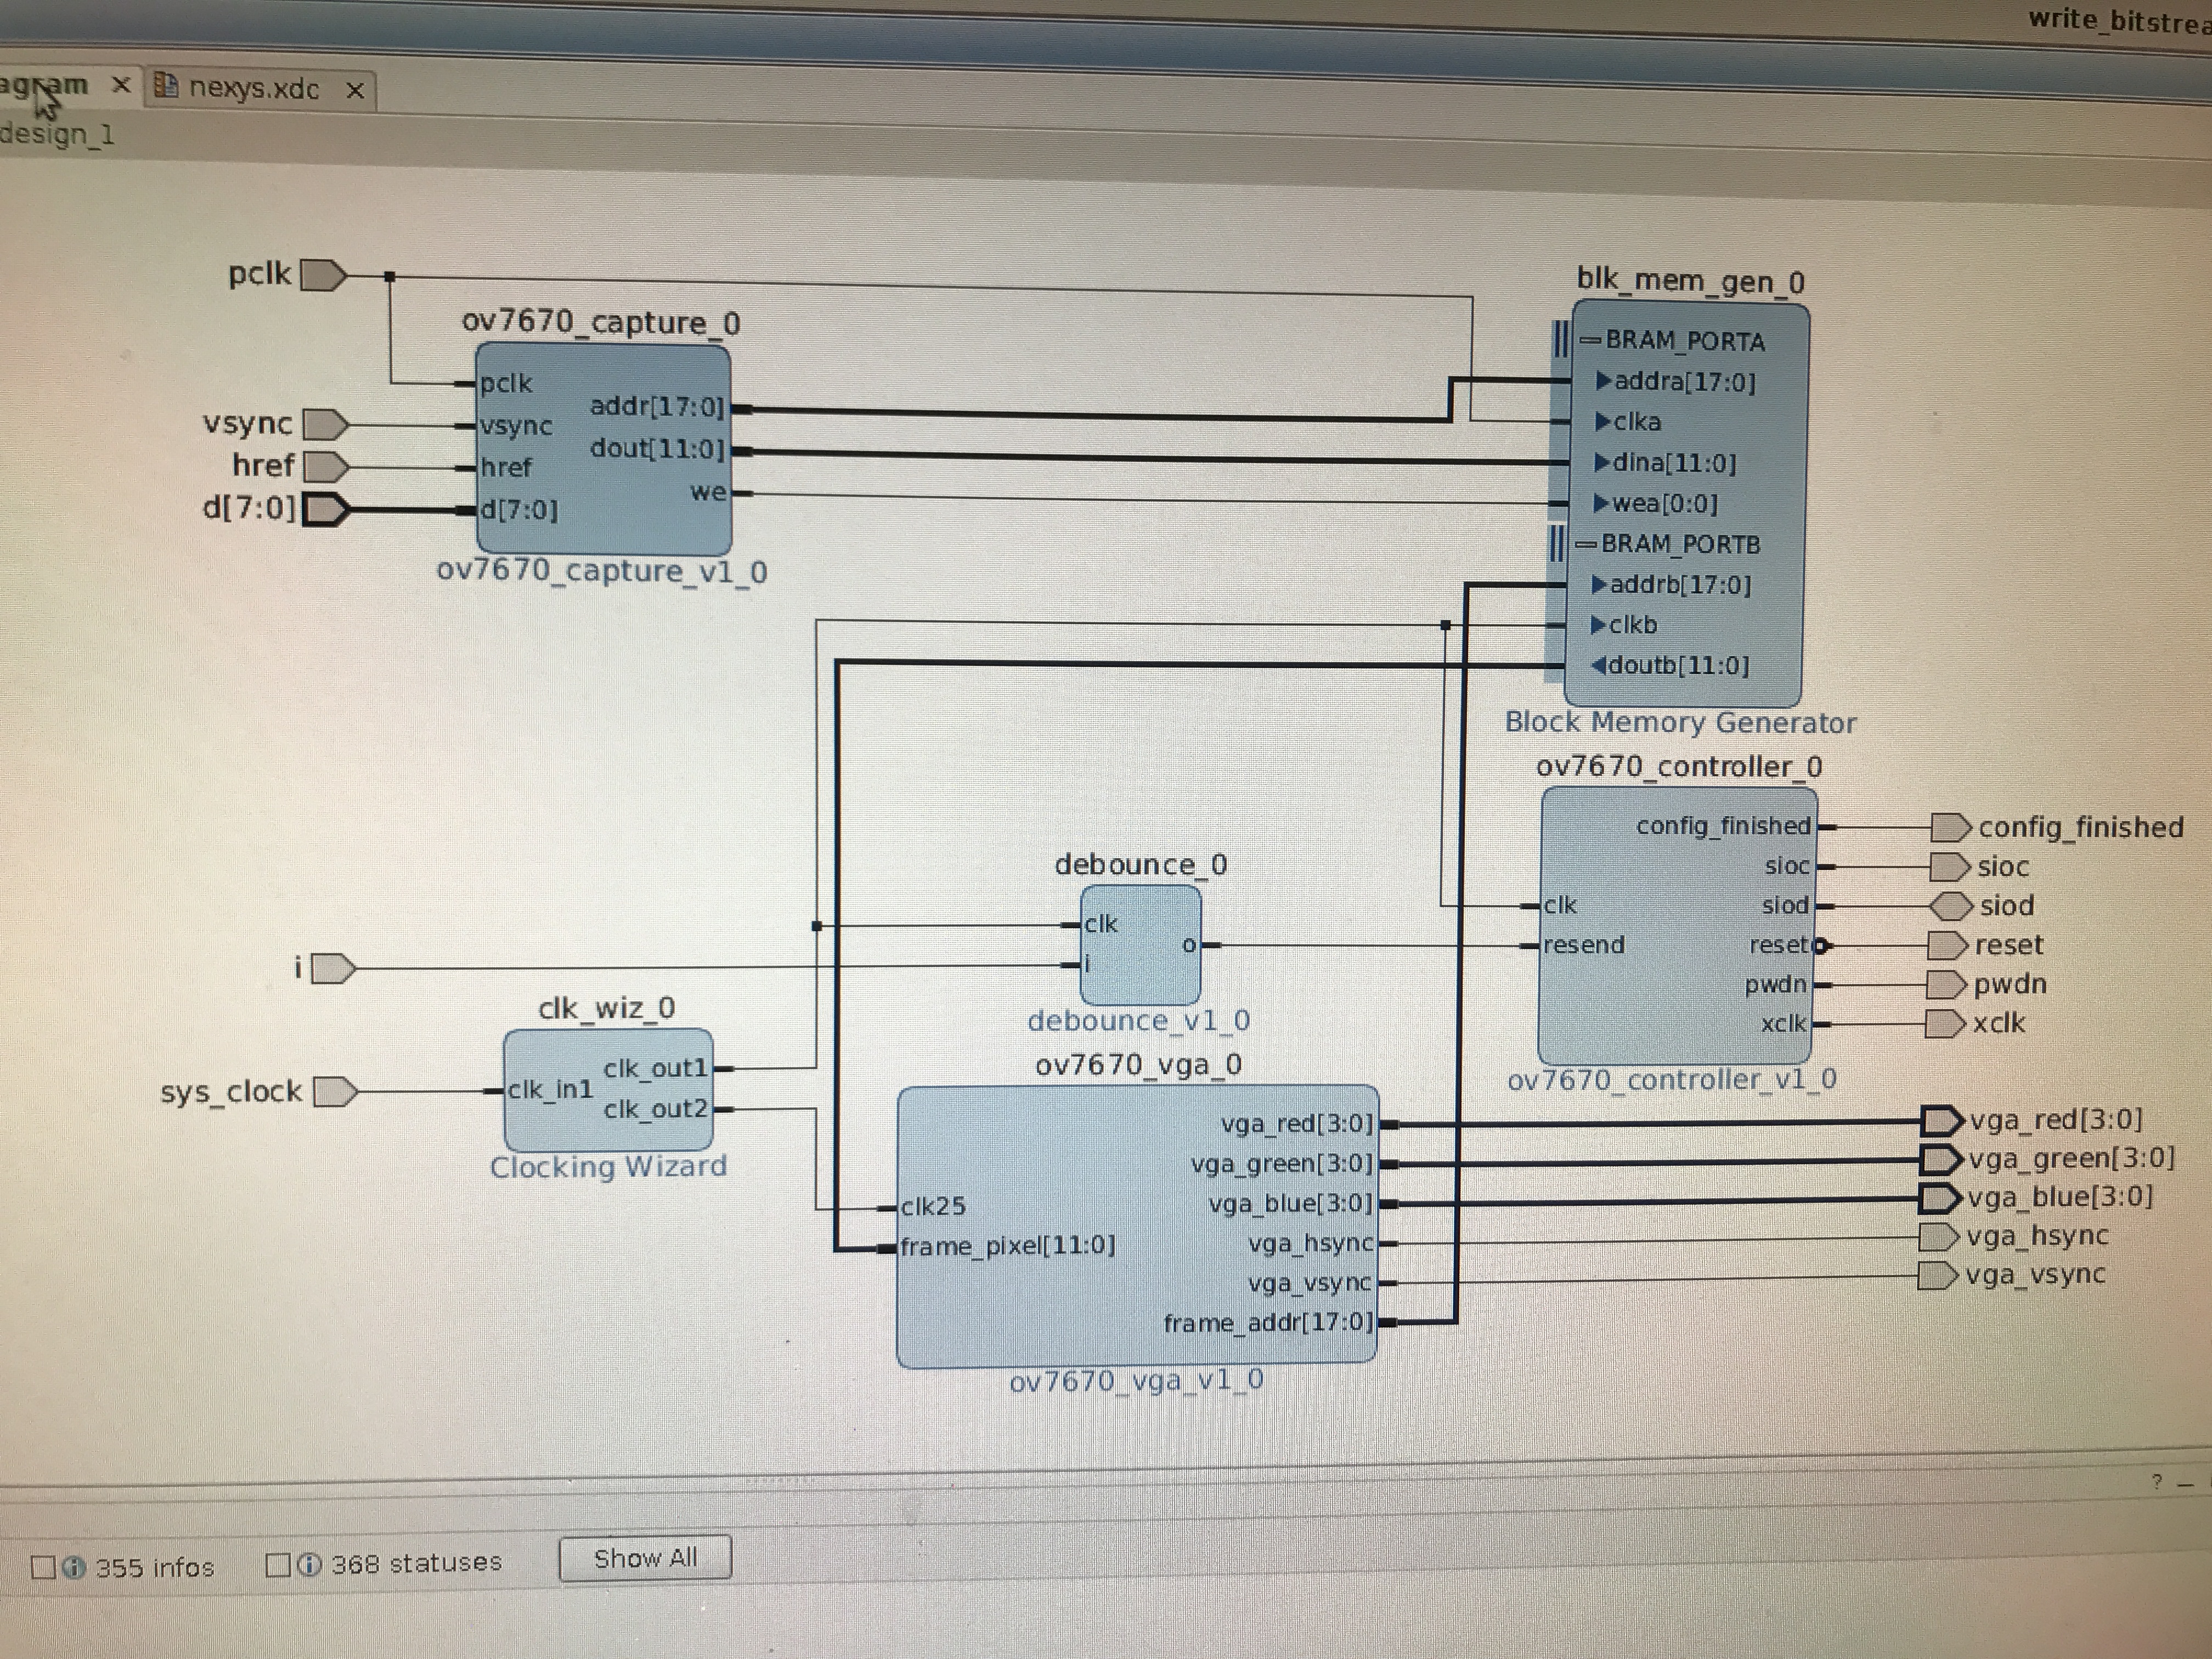Minimize the messages panel

[2186, 1484]
